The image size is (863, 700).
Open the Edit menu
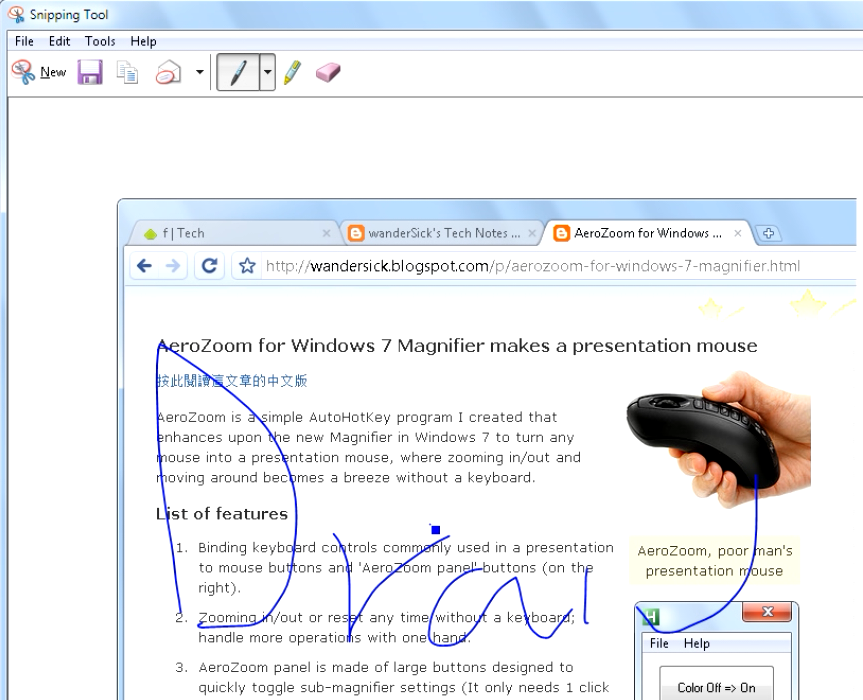point(59,41)
